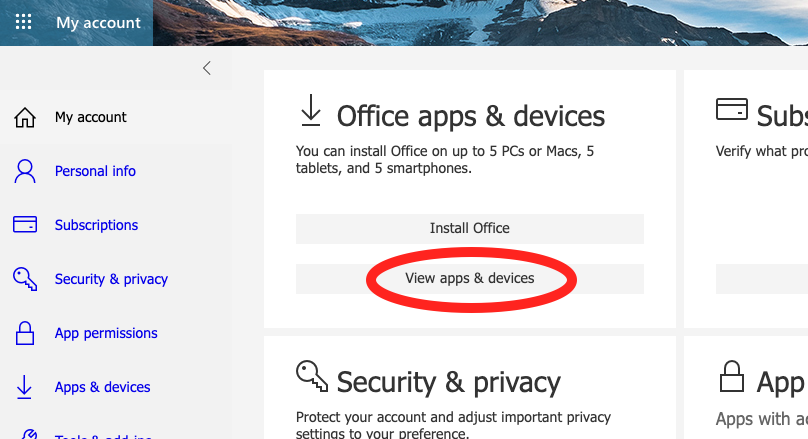Click the Personal info person icon

click(25, 171)
